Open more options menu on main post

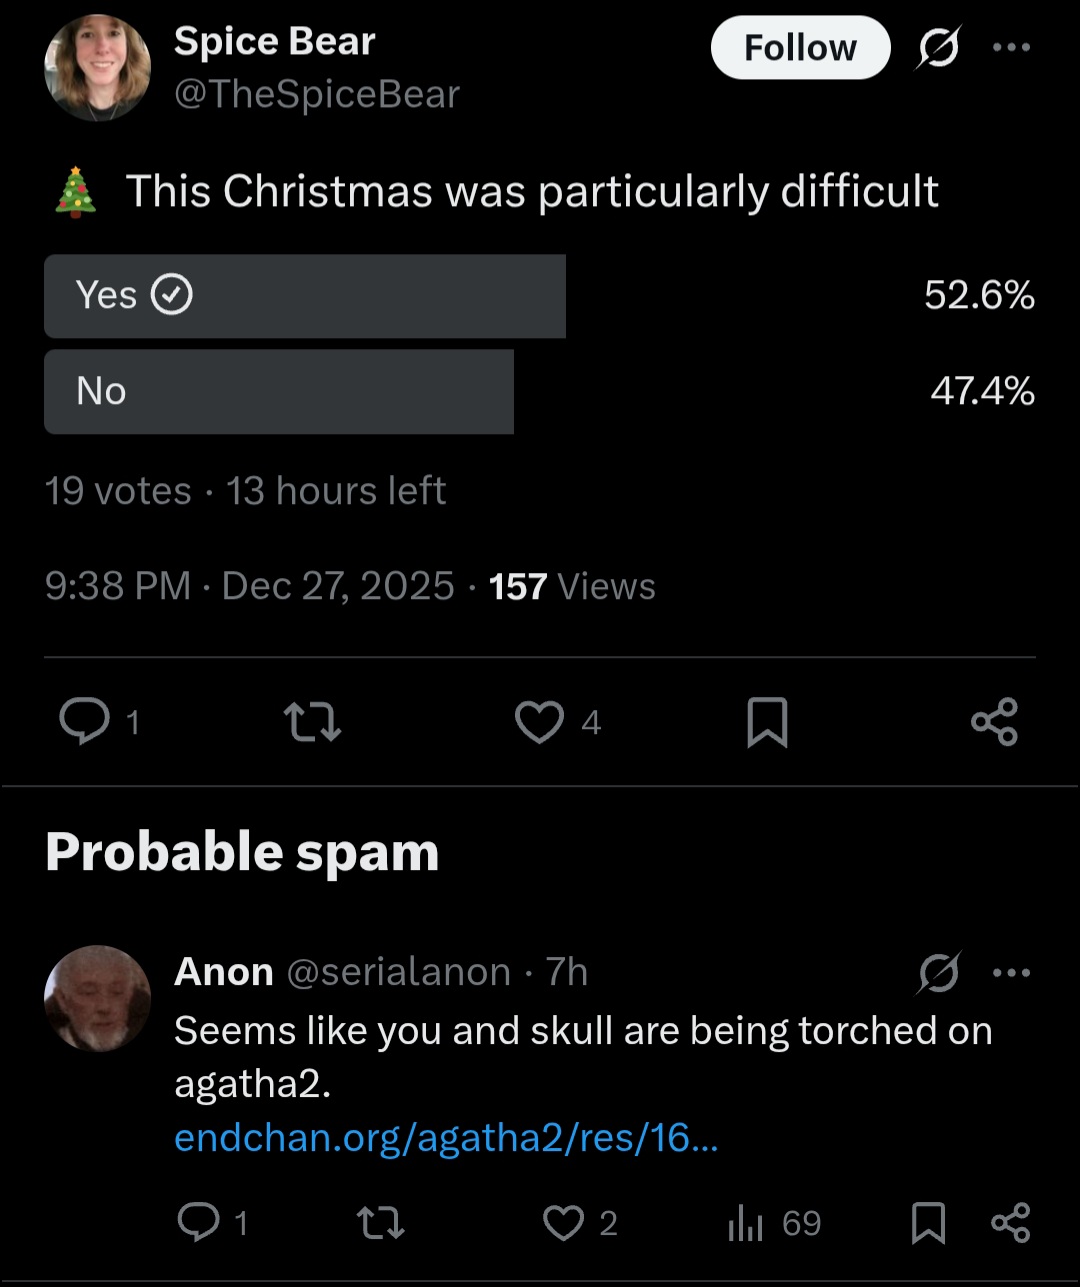1011,48
